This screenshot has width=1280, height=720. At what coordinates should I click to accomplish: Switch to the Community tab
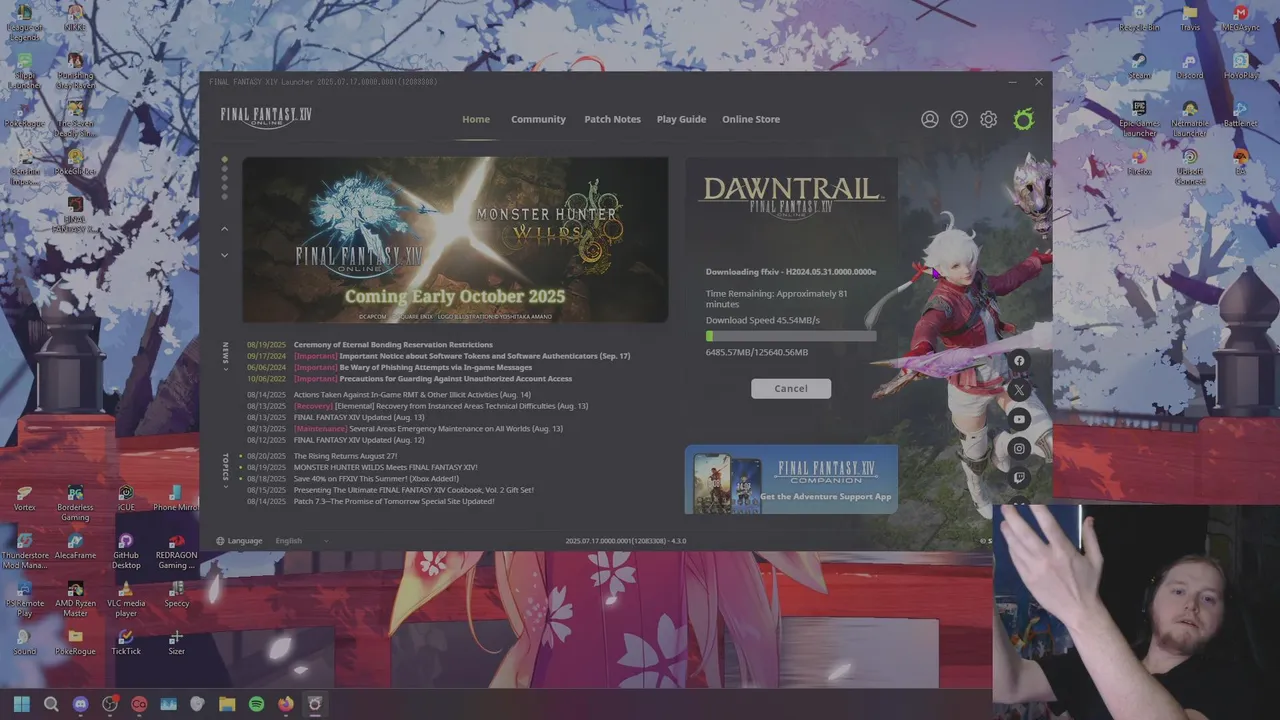[x=538, y=119]
